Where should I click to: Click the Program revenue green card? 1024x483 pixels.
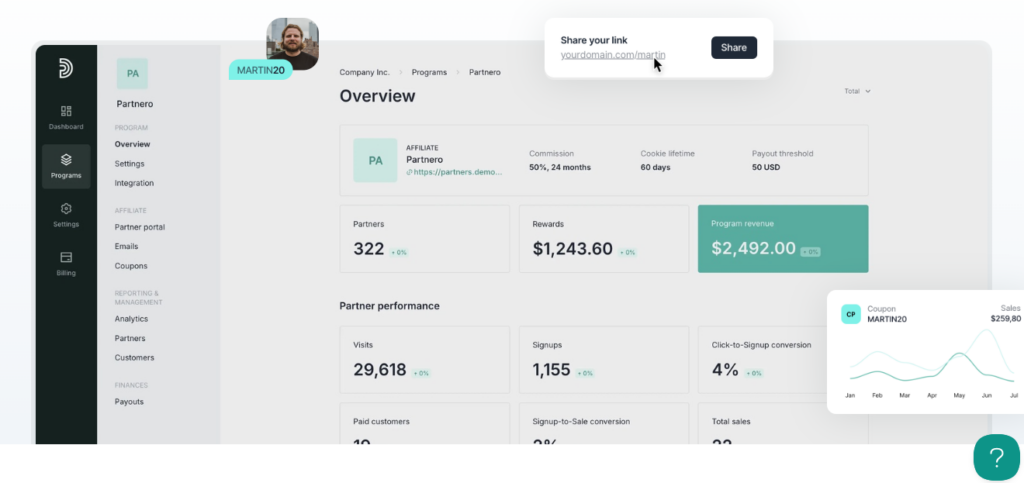[782, 239]
